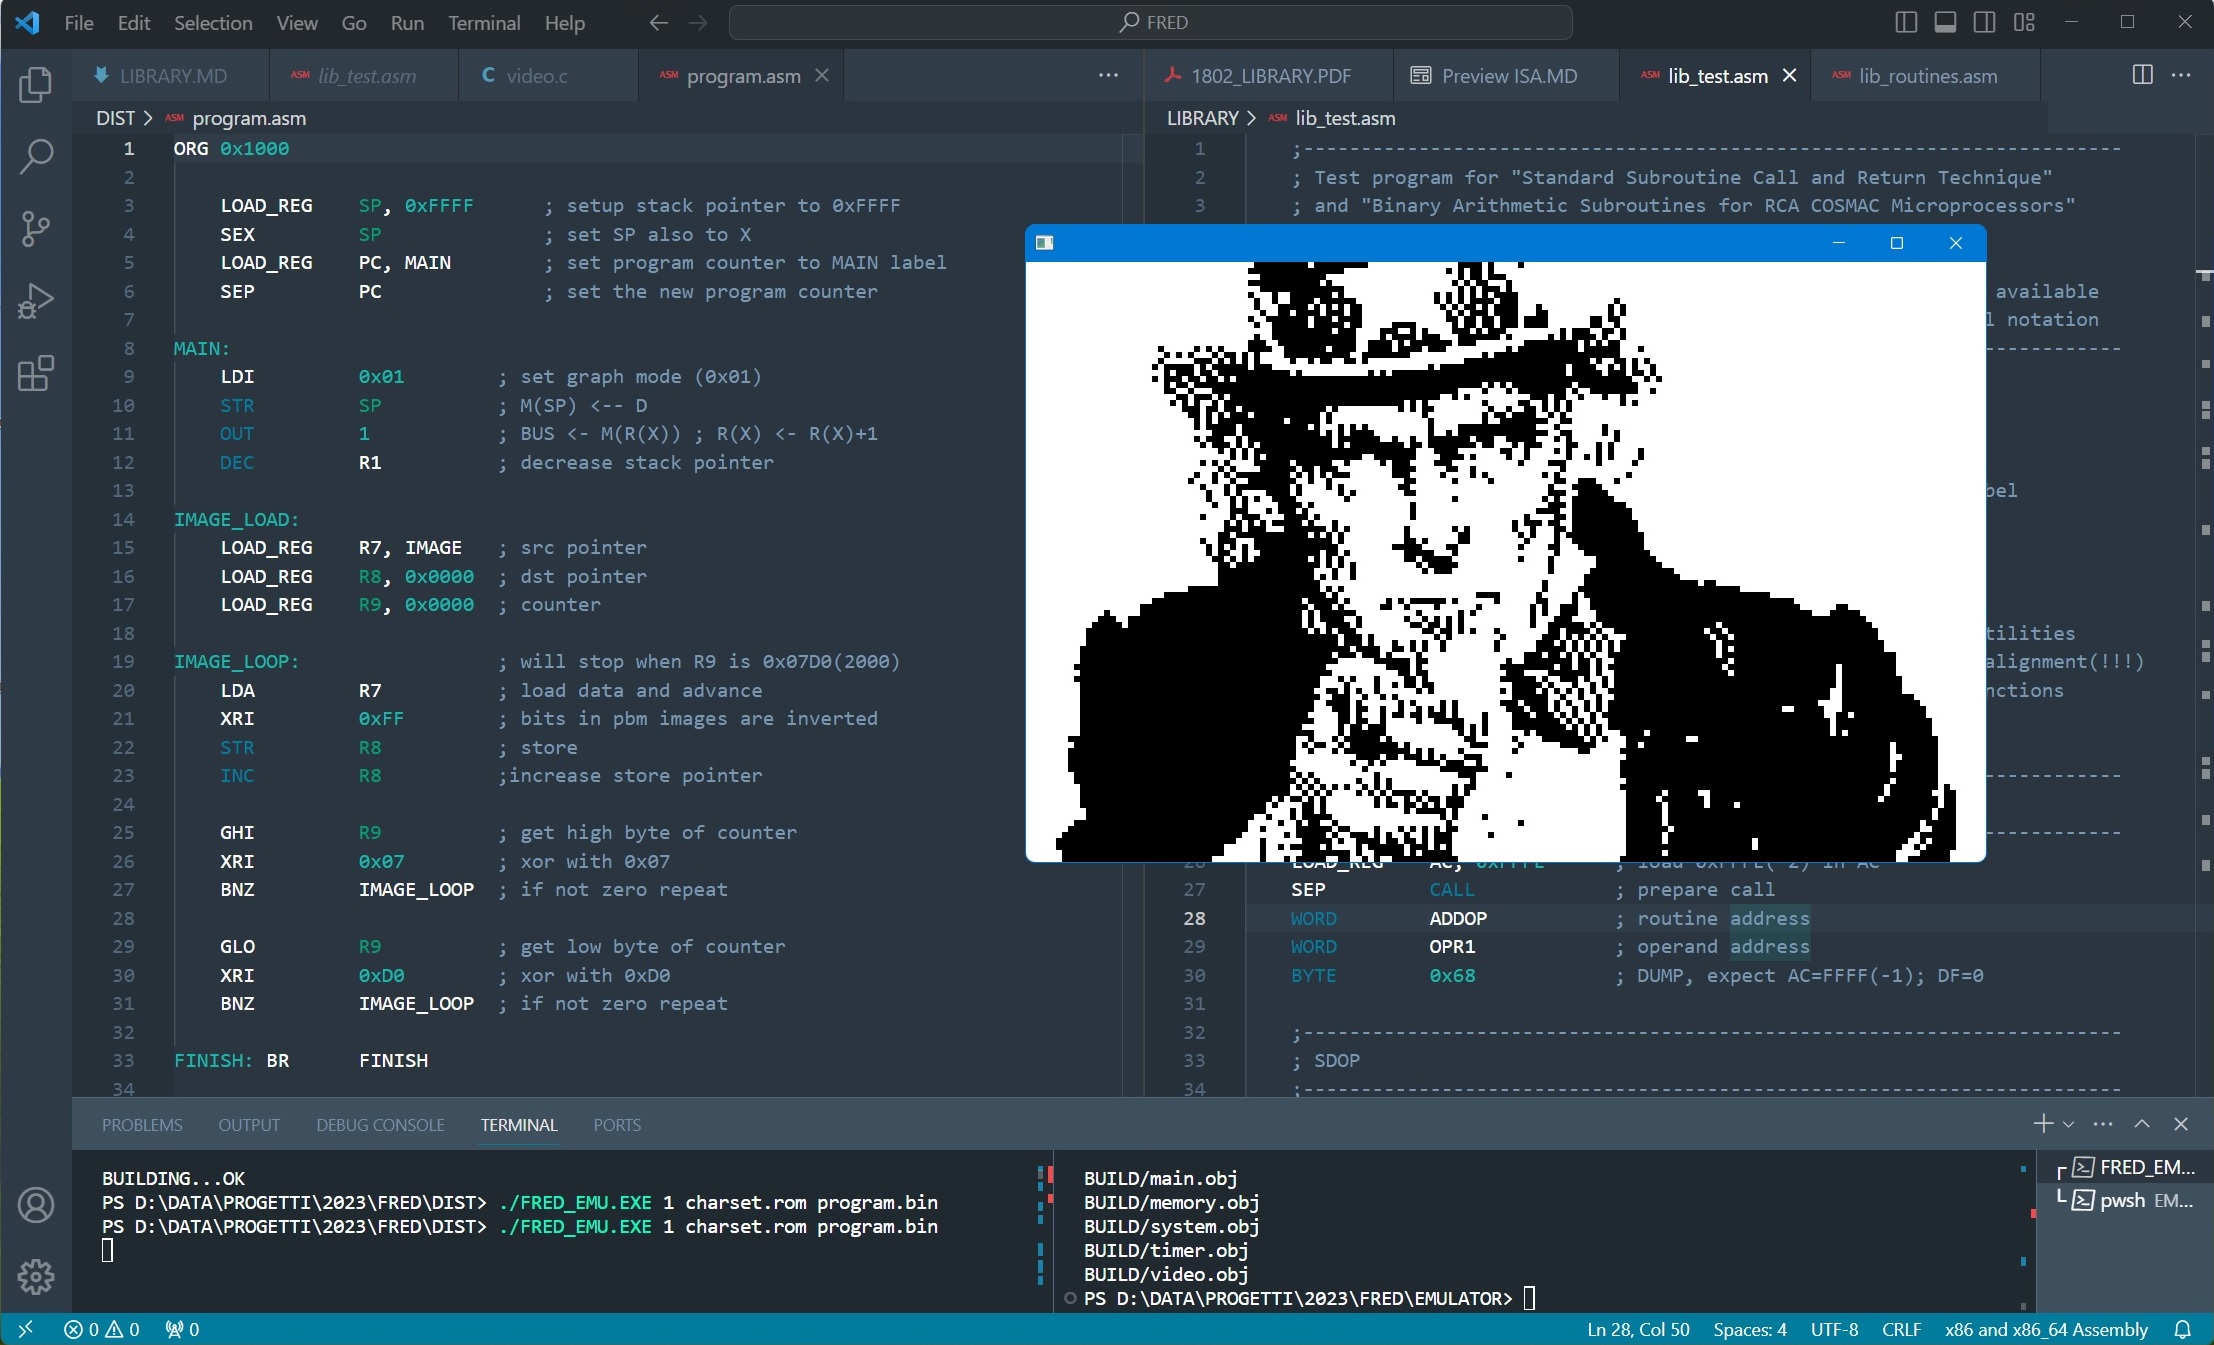The width and height of the screenshot is (2214, 1345).
Task: Click the Accounts icon
Action: pos(36,1205)
